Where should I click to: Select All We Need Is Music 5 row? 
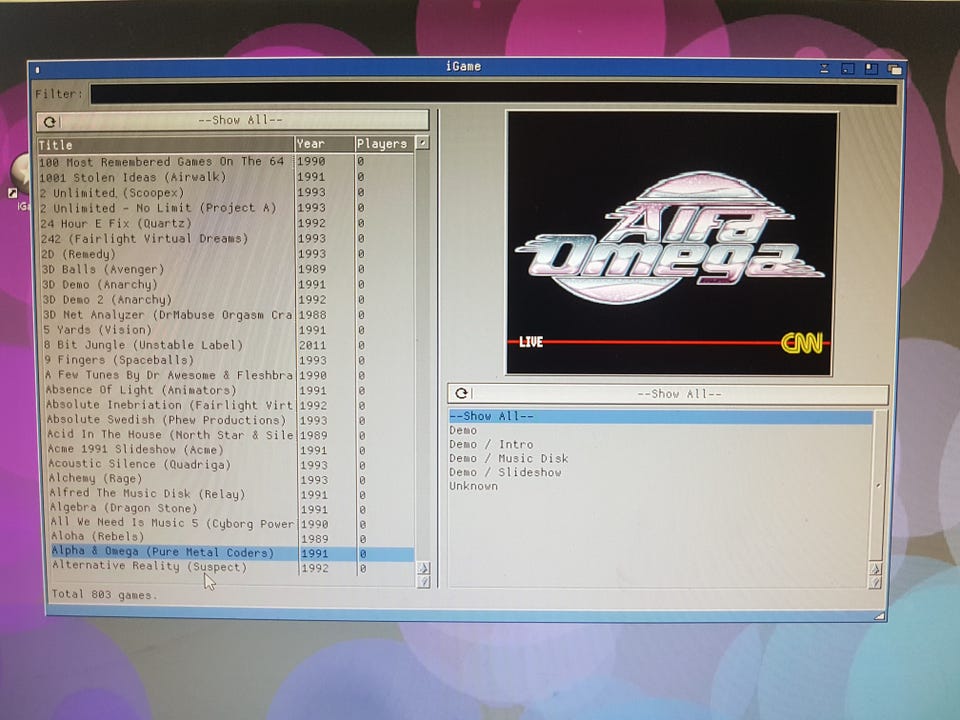tap(233, 523)
